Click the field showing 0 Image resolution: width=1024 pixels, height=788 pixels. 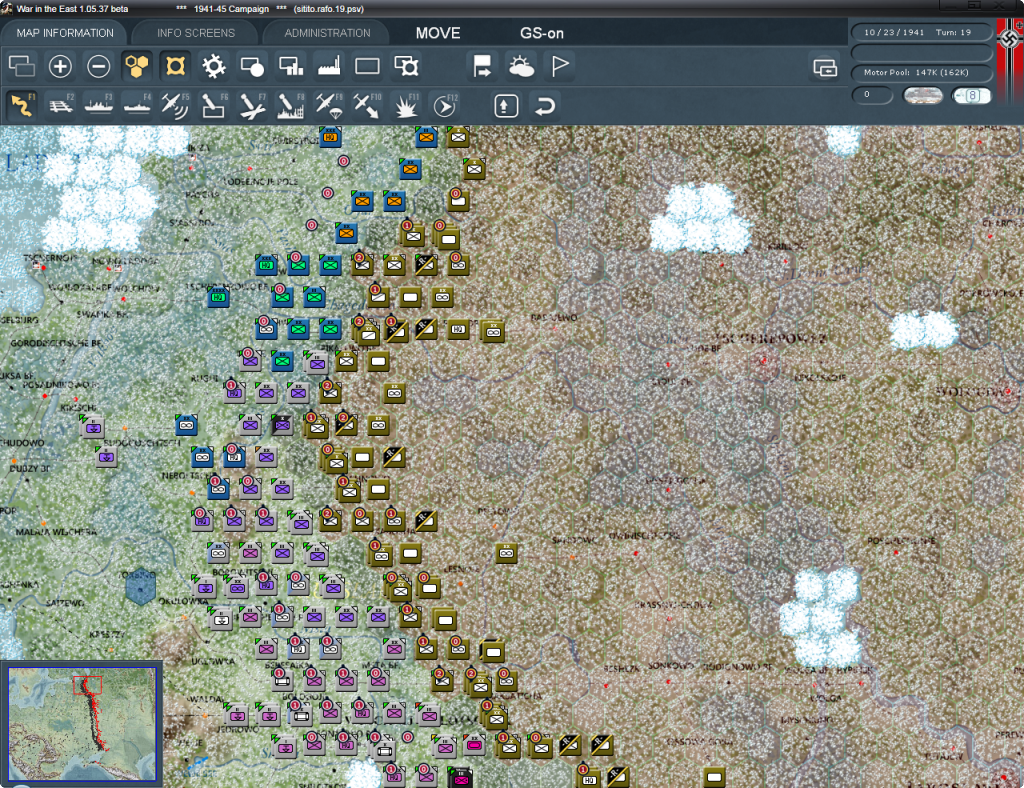tap(872, 95)
